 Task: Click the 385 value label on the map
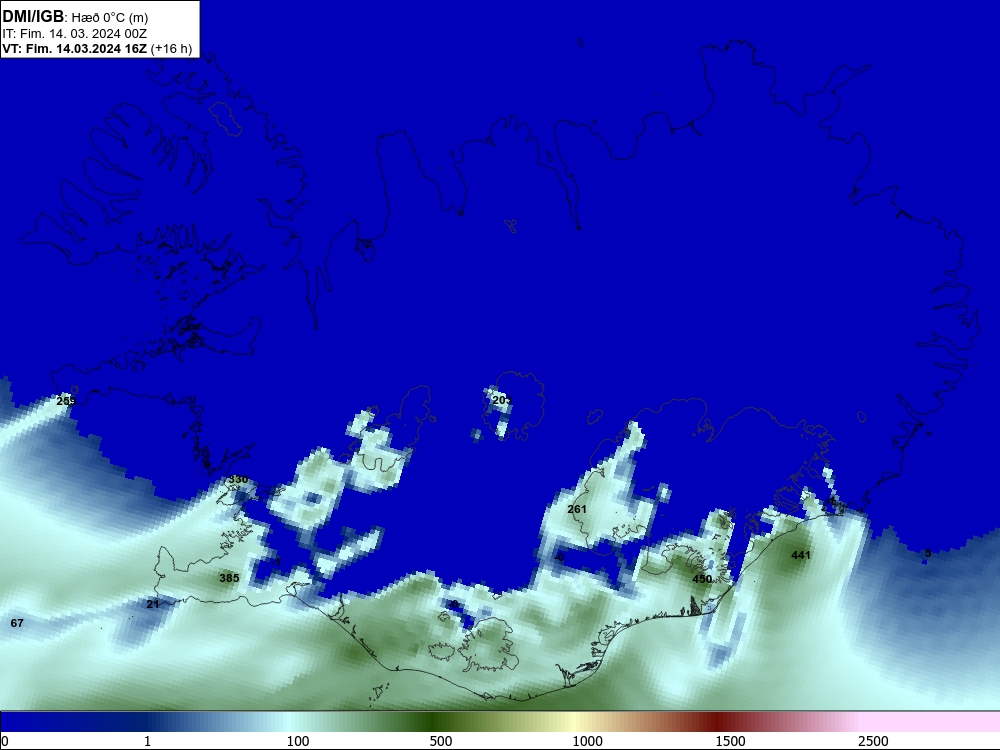click(x=229, y=578)
